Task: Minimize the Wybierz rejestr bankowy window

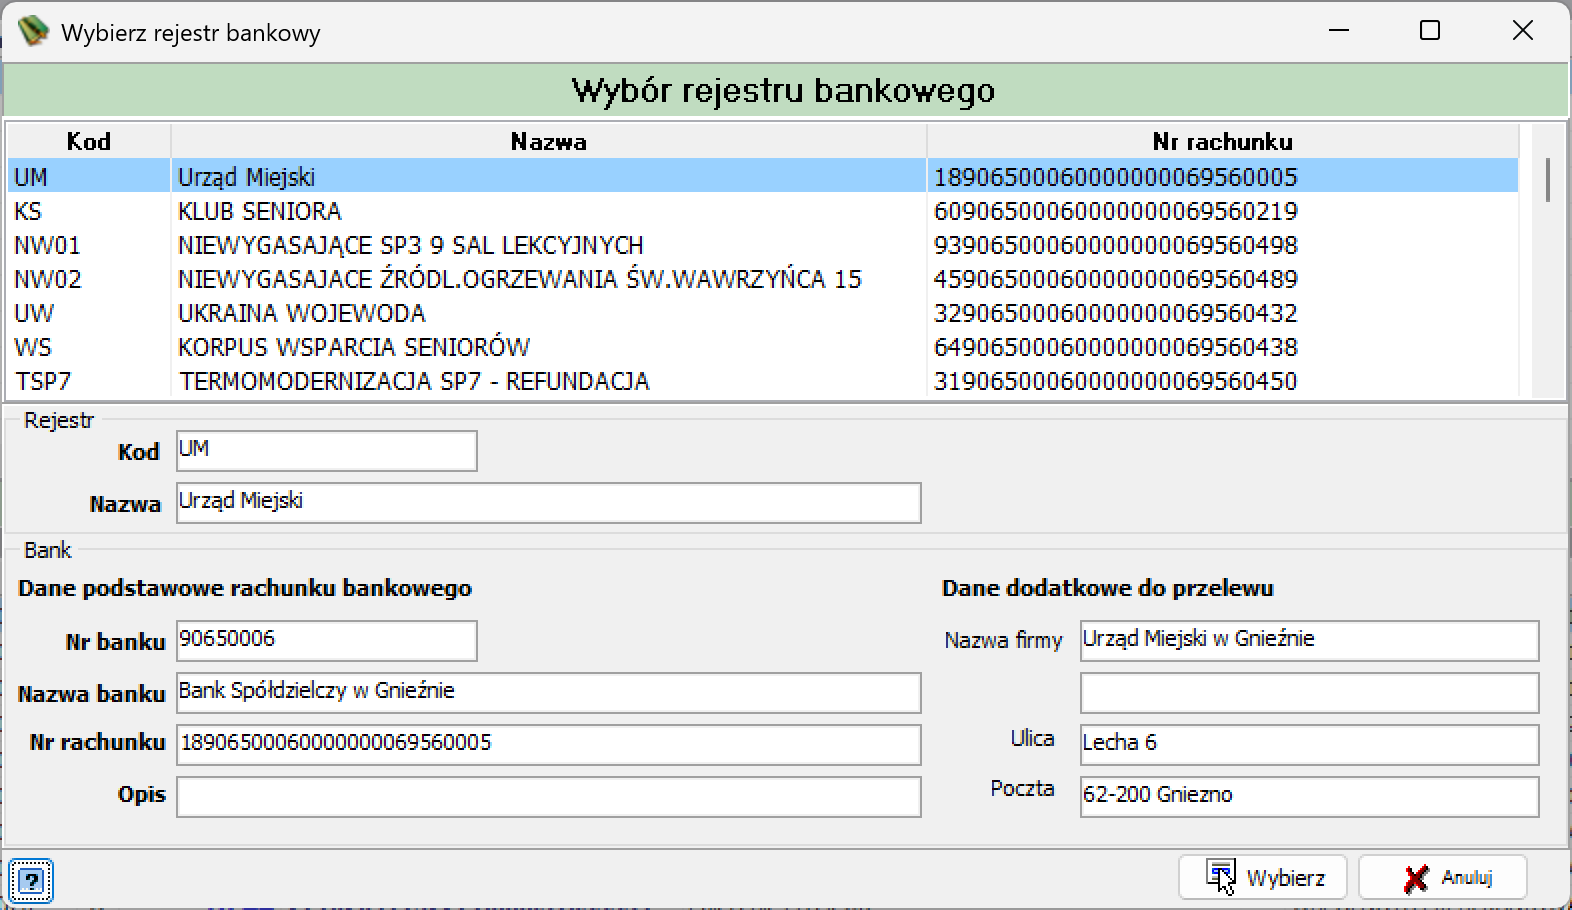Action: [1339, 31]
